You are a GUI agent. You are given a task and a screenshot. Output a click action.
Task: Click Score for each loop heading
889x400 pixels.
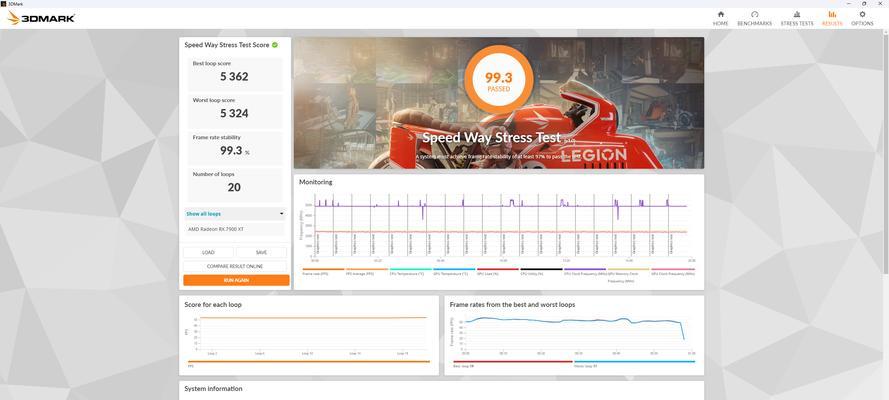(213, 305)
